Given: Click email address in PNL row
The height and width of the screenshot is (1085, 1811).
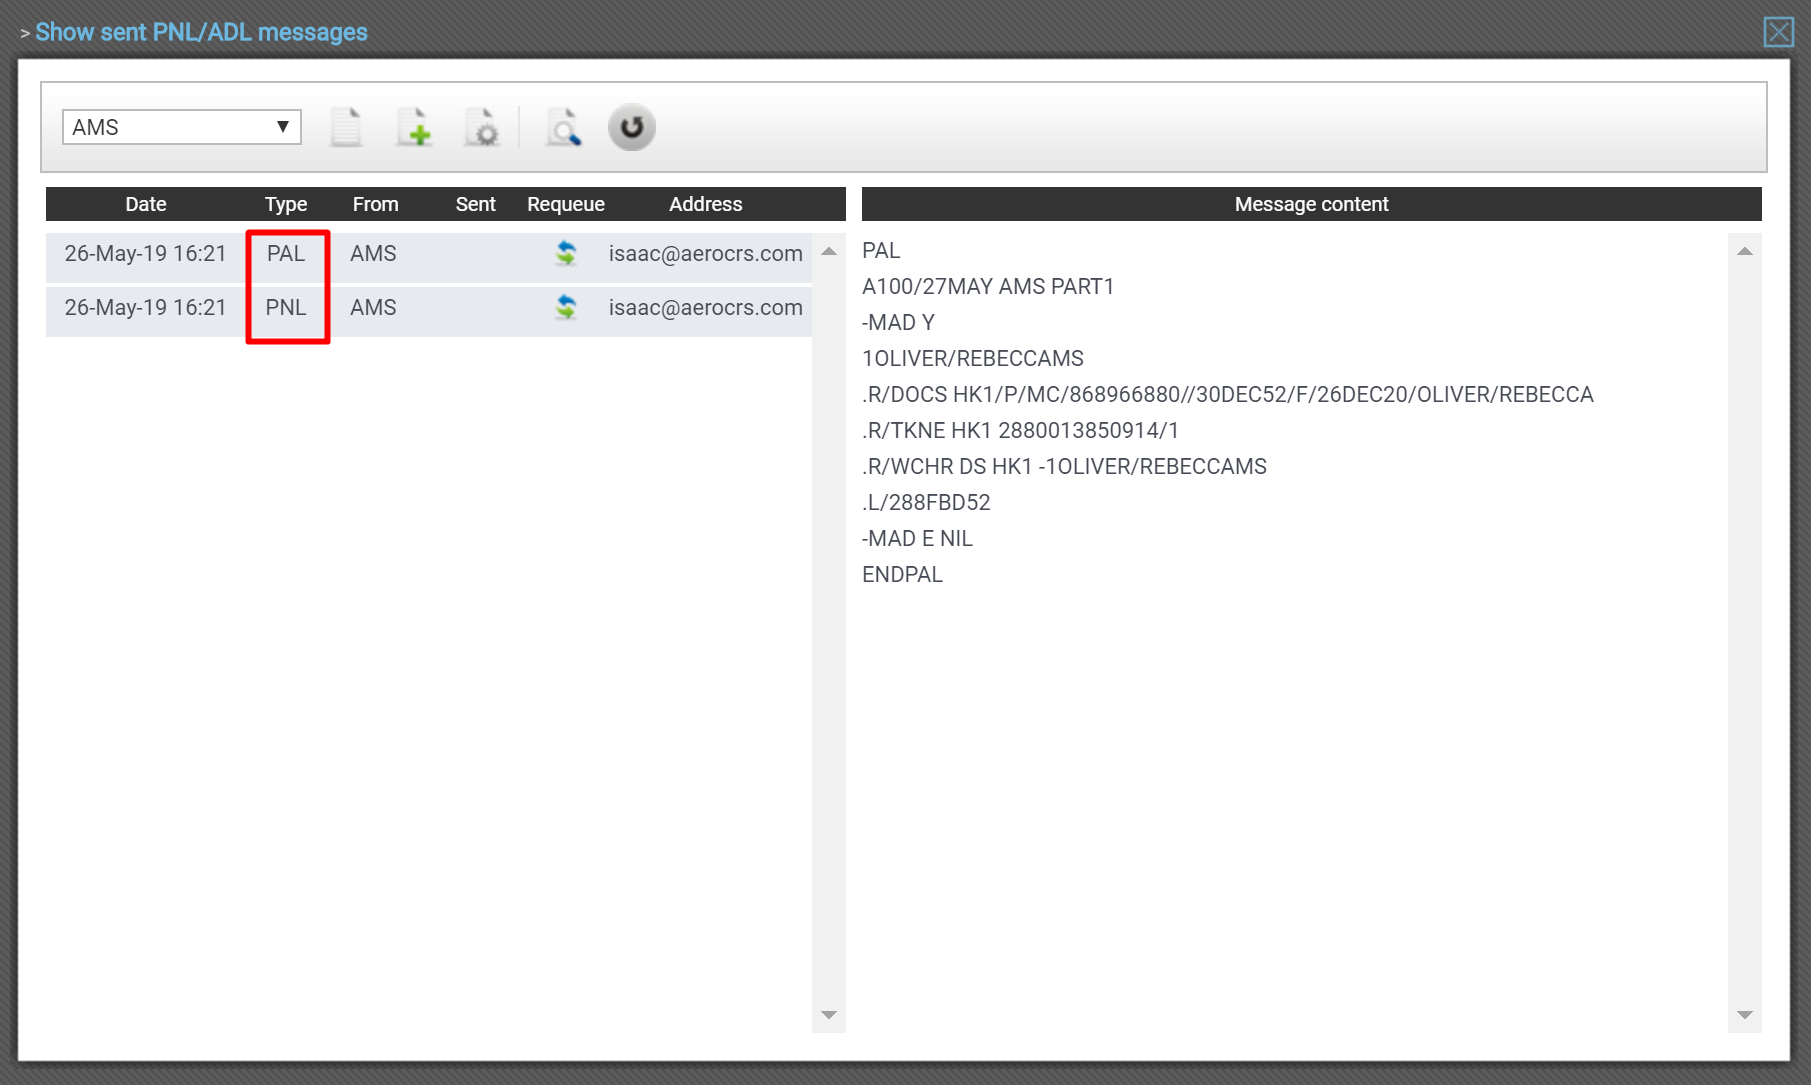Looking at the screenshot, I should point(706,308).
